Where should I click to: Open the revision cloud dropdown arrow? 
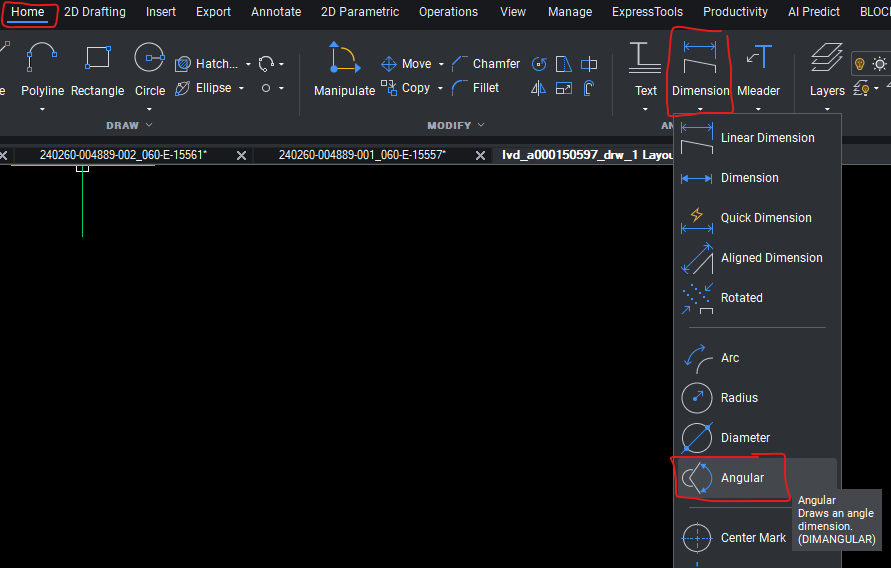click(x=281, y=64)
